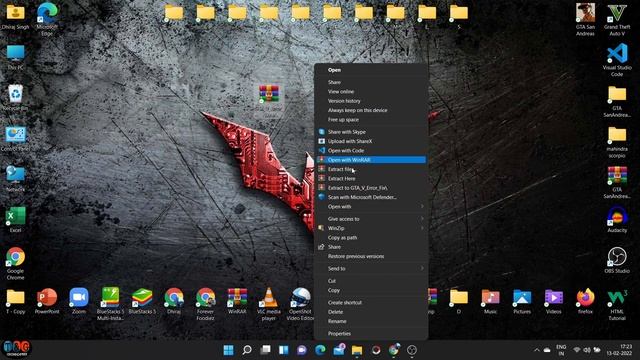
Task: Select the T - Copy folder
Action: pos(16,301)
